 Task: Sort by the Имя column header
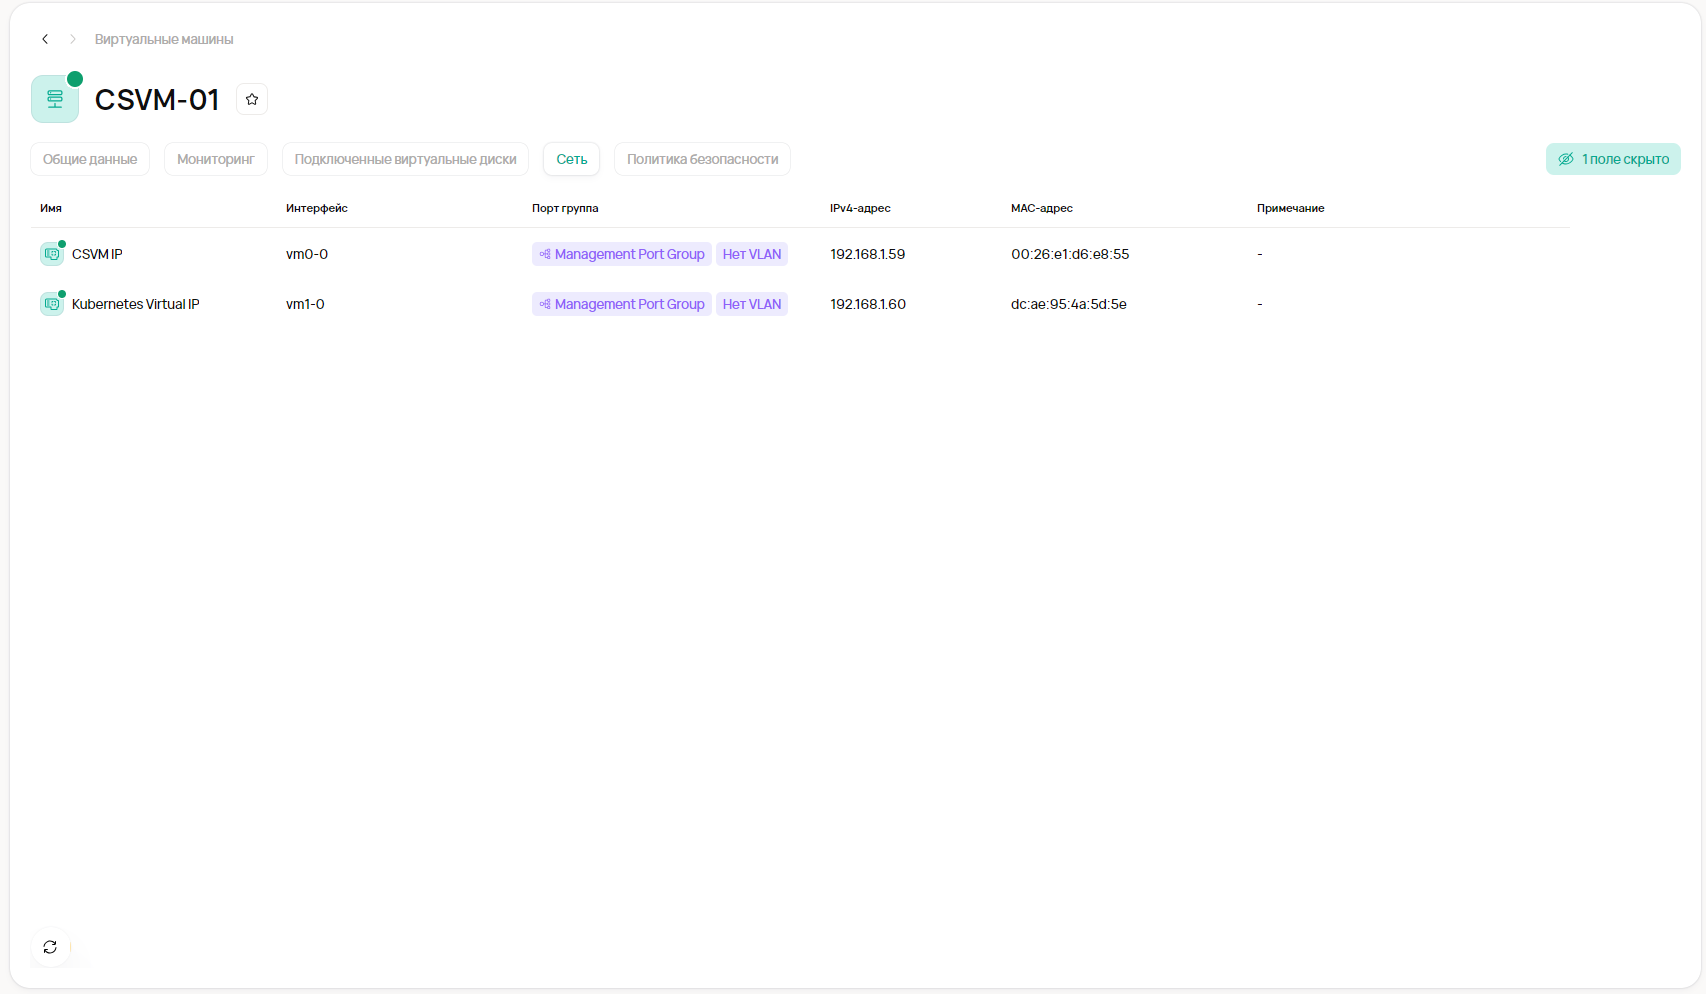51,208
